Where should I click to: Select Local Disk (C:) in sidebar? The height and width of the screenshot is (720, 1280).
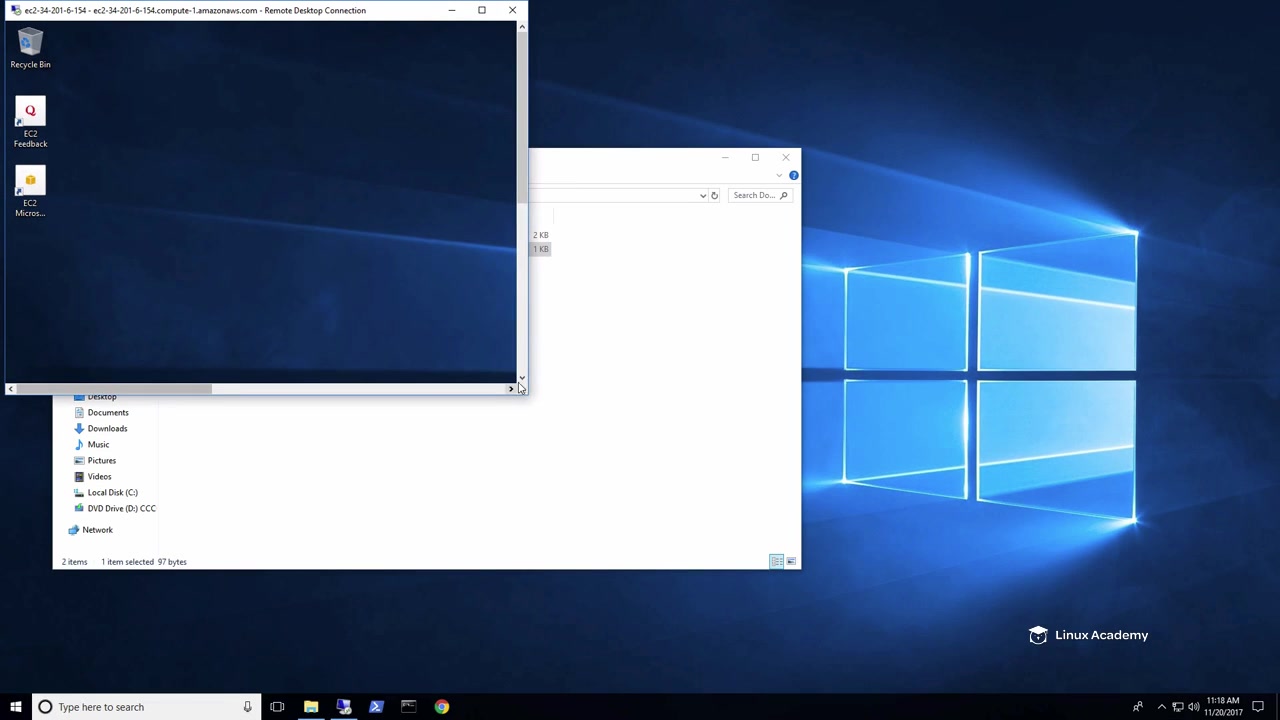click(112, 492)
